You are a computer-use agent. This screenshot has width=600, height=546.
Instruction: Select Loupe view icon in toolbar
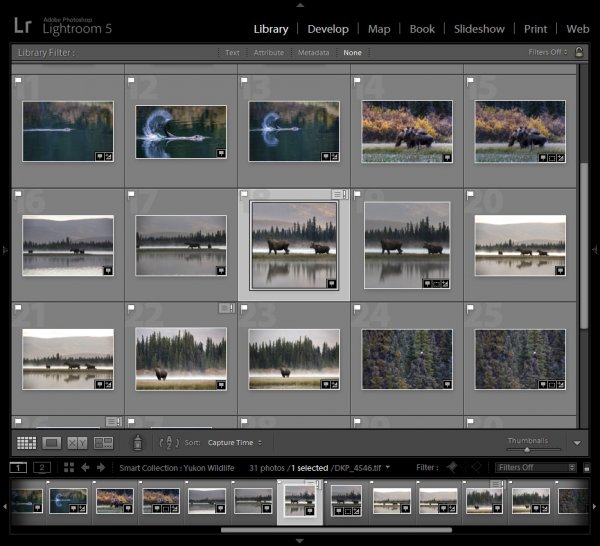[x=52, y=443]
